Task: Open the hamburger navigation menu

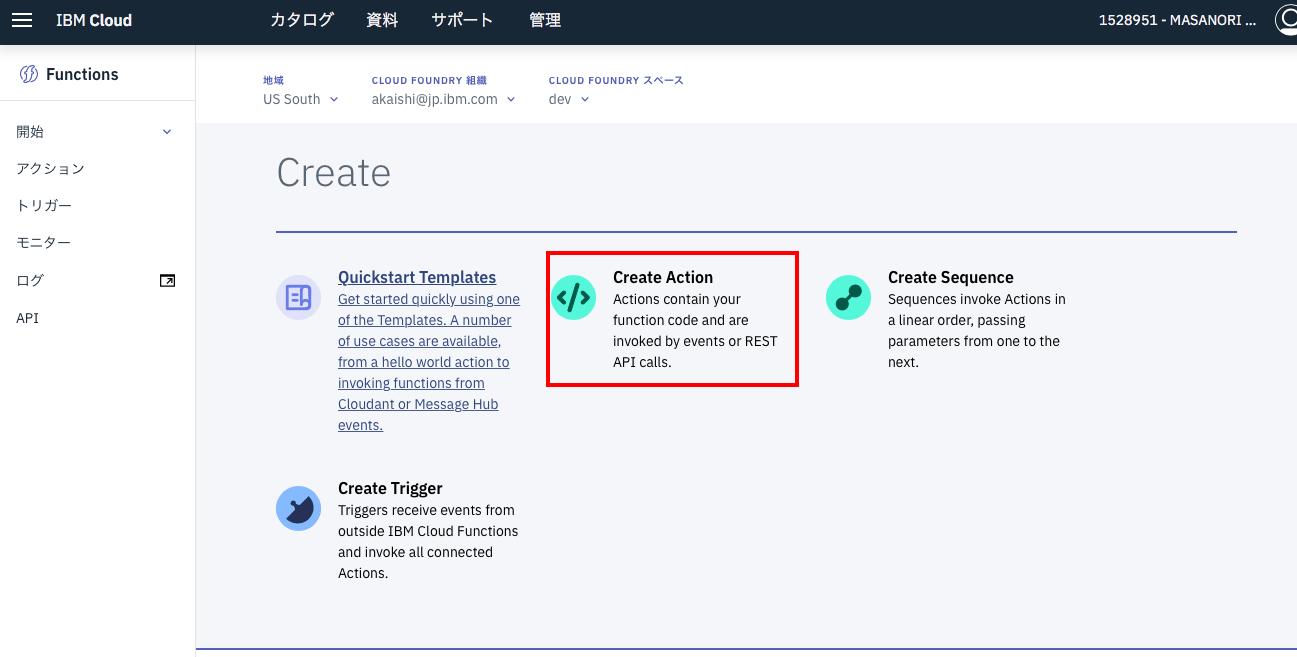Action: click(22, 20)
